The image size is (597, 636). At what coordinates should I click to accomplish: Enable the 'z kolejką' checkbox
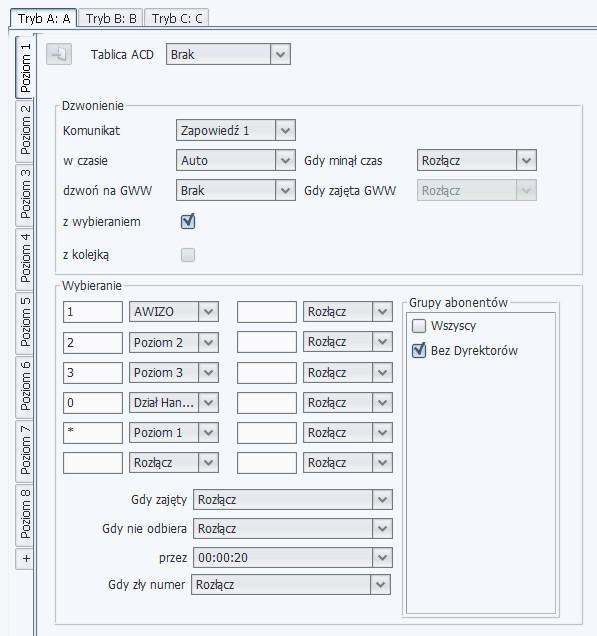pyautogui.click(x=188, y=255)
